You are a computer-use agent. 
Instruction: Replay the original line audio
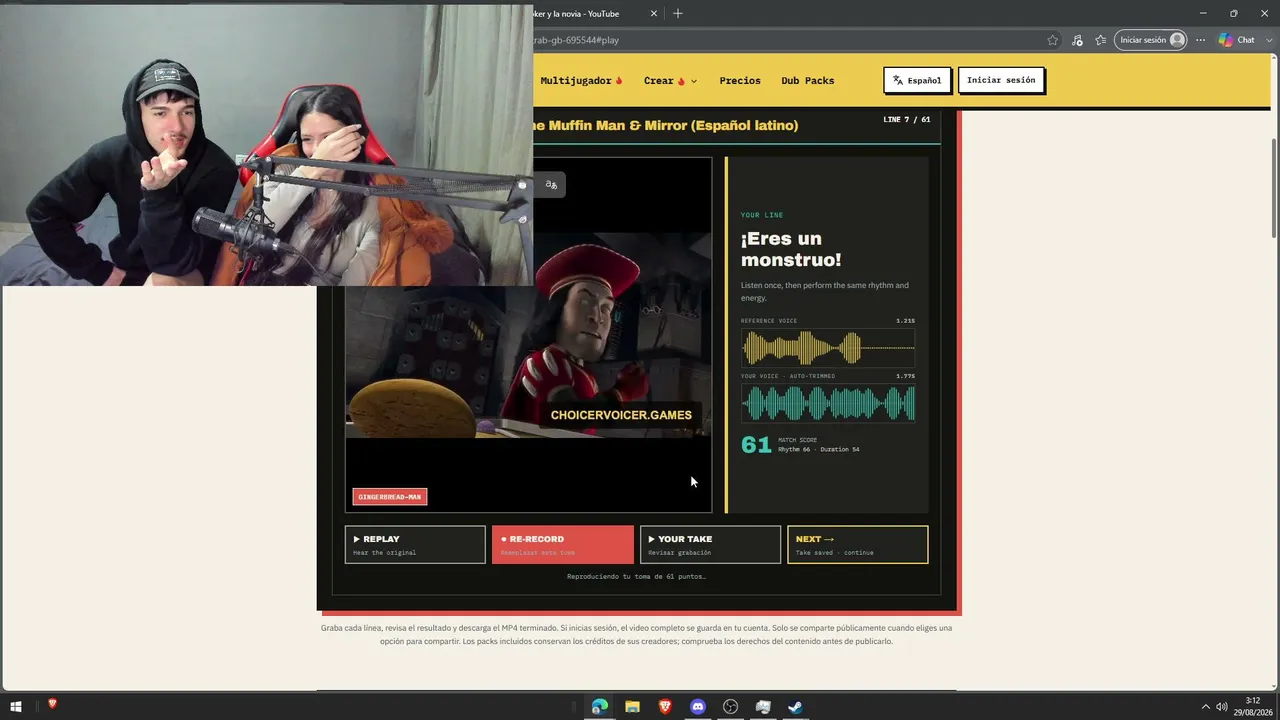coord(415,545)
